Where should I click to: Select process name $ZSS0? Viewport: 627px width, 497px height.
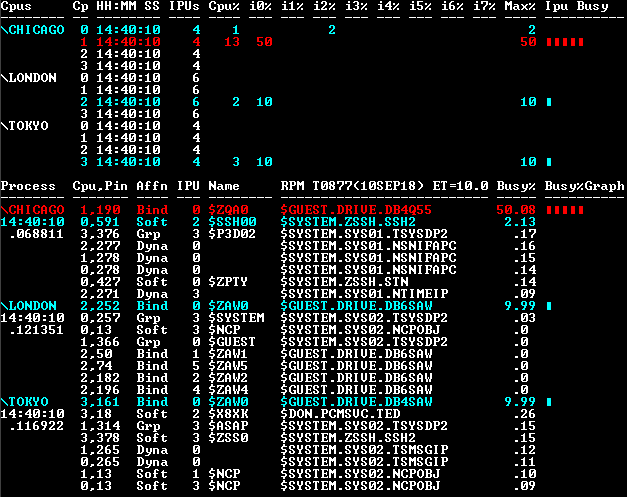(x=228, y=438)
